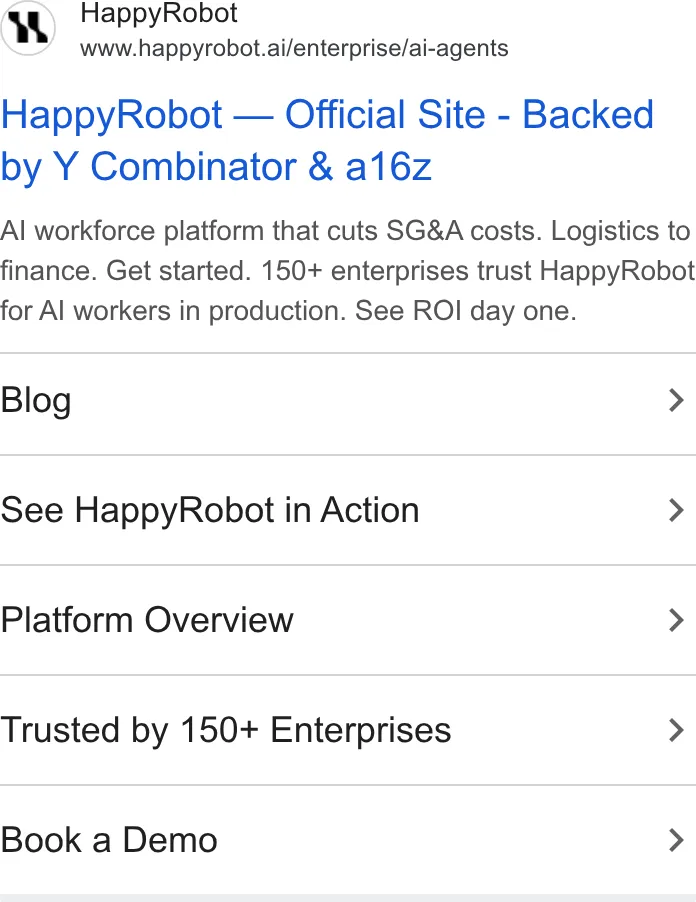Click headline's "by Y Combinator & a16z" line
This screenshot has height=902, width=696.
tap(216, 167)
